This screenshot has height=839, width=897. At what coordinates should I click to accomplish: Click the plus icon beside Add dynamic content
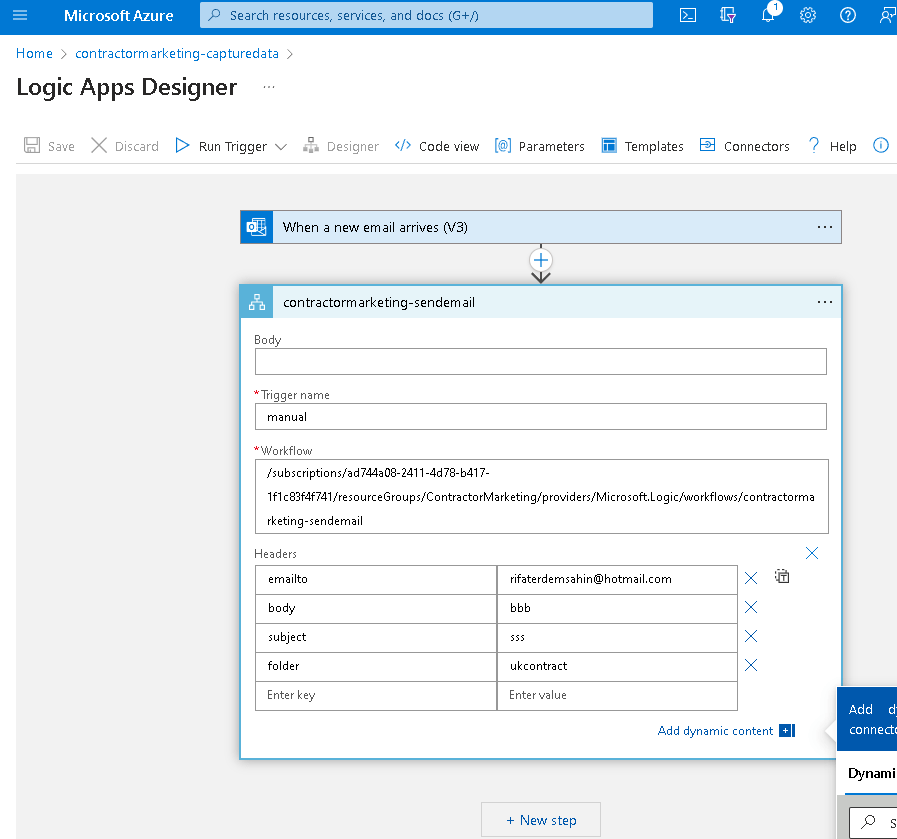coord(787,730)
